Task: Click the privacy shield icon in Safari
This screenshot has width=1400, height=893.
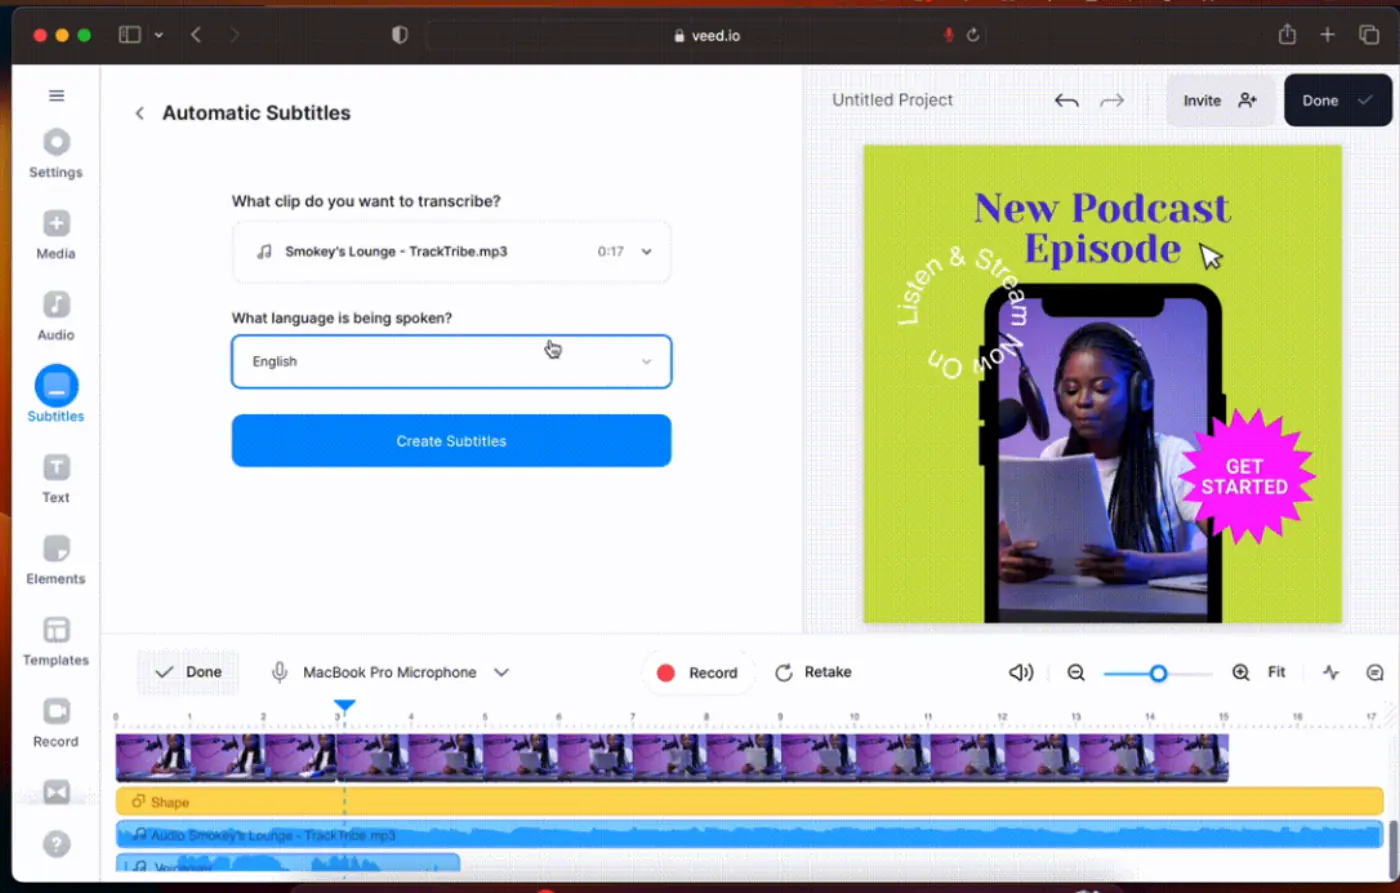Action: pos(400,35)
